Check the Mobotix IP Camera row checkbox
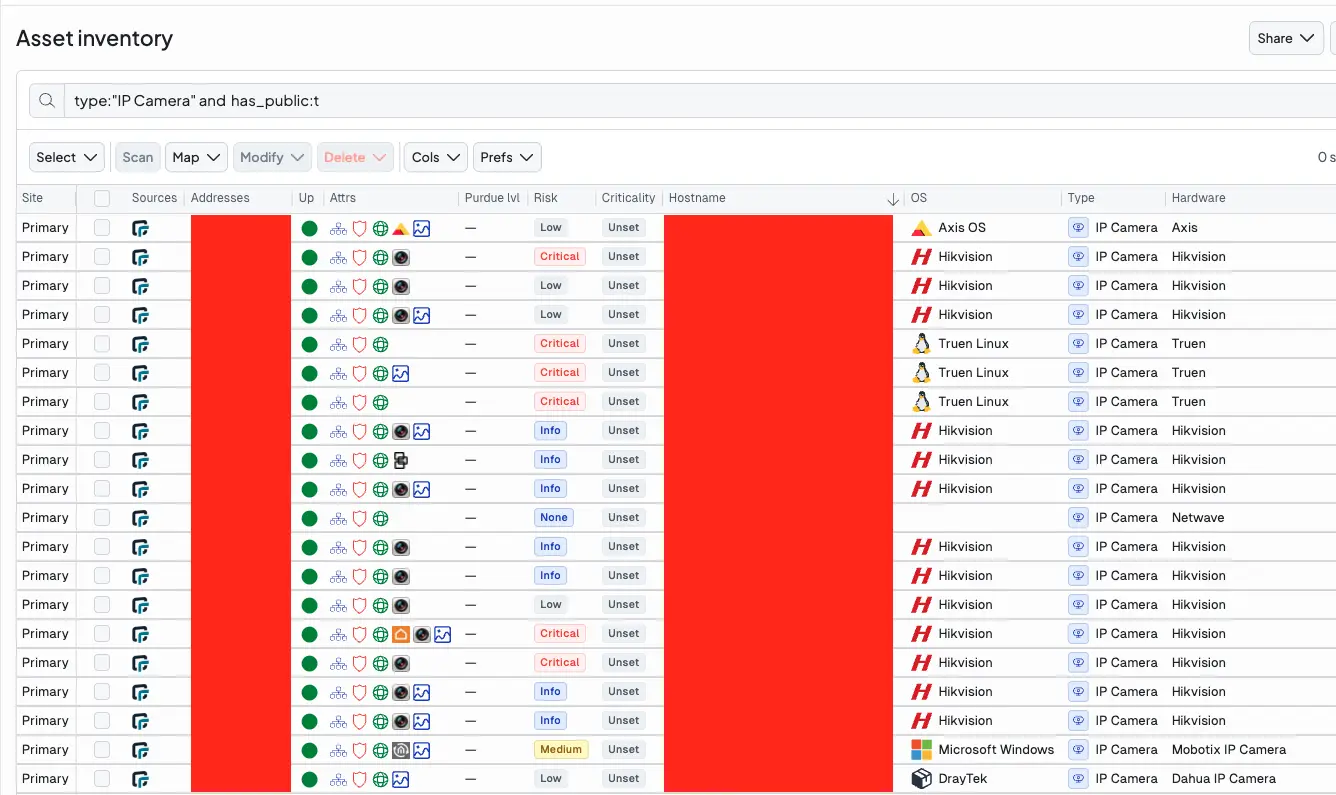This screenshot has width=1336, height=795. (x=102, y=750)
